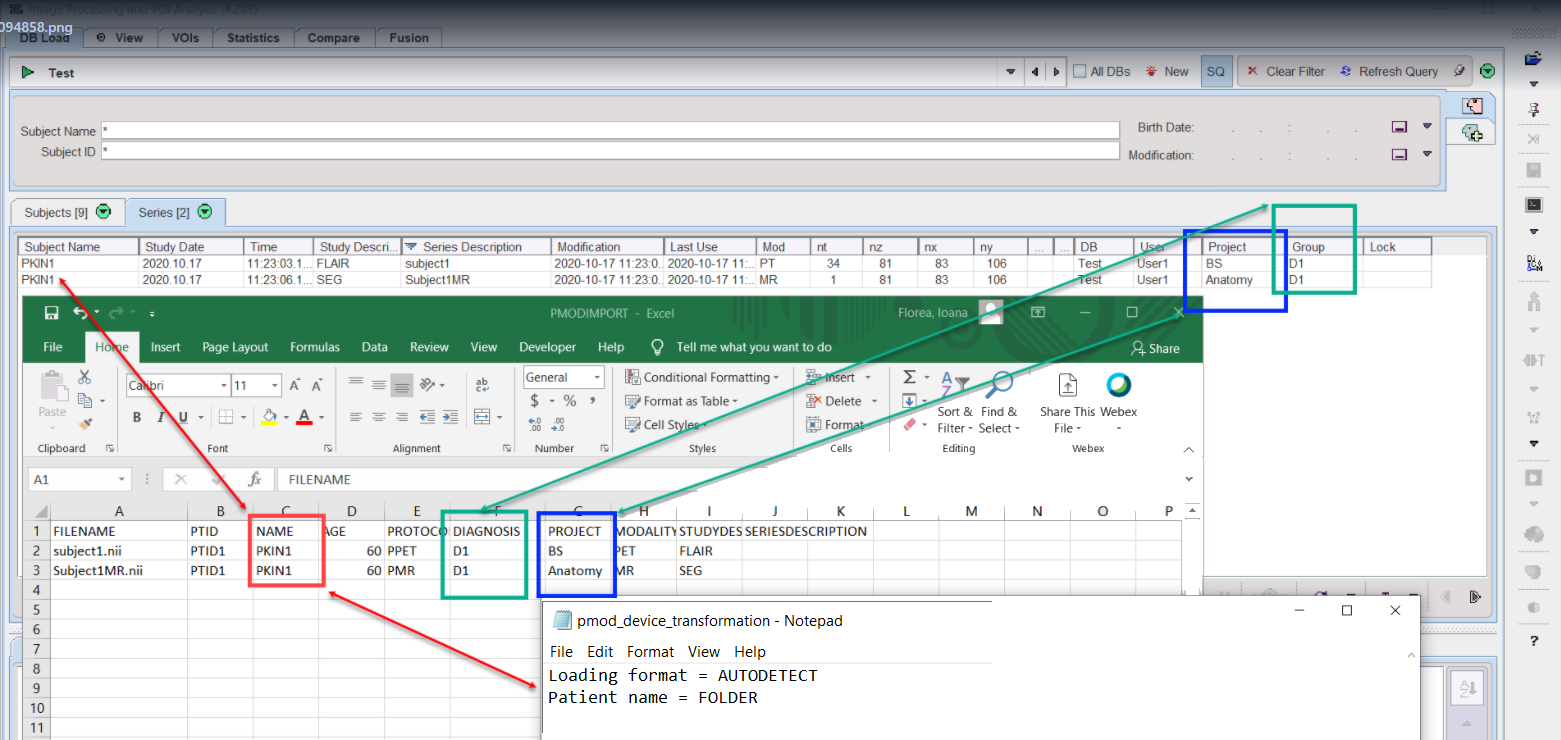Screen dimensions: 1561x740
Task: Click the yellow Fill Color button
Action: click(268, 417)
